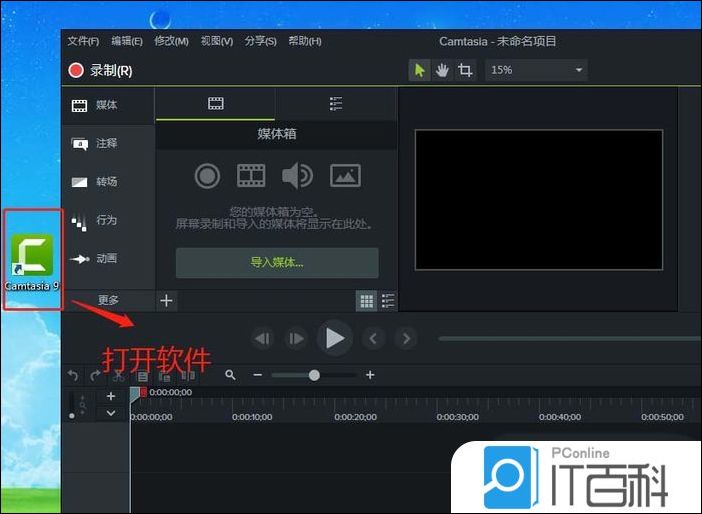Viewport: 702px width, 514px height.
Task: Start recording with the 录制(R) button
Action: click(x=100, y=70)
